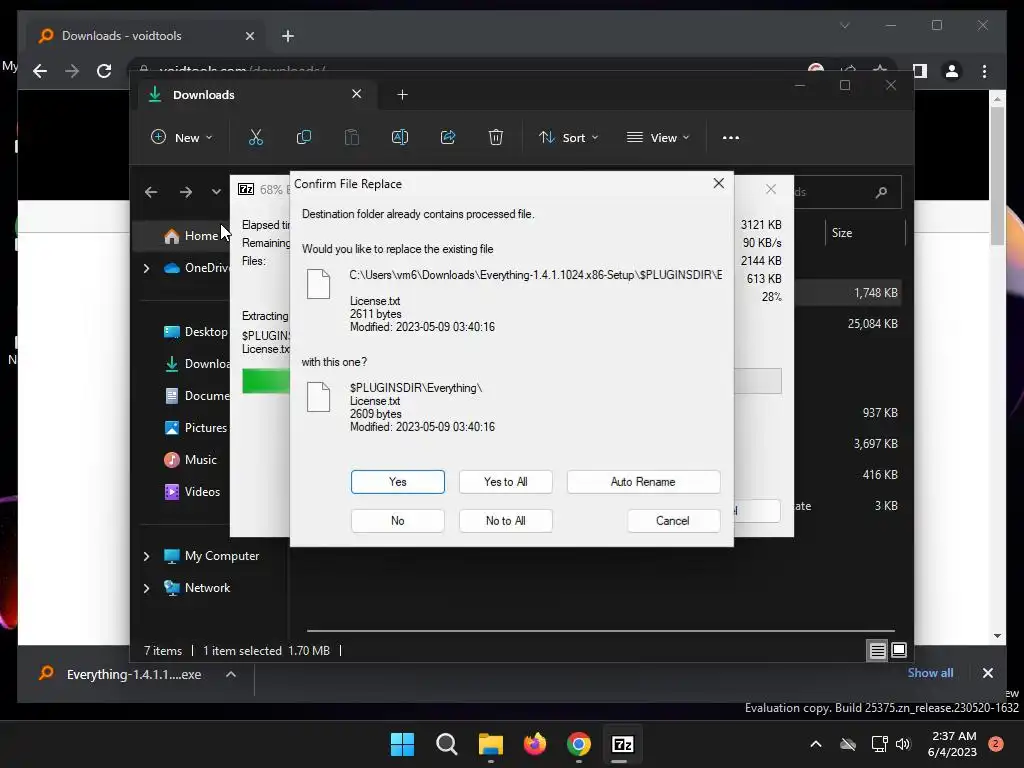Click Chrome back arrow
The height and width of the screenshot is (768, 1024).
point(40,71)
